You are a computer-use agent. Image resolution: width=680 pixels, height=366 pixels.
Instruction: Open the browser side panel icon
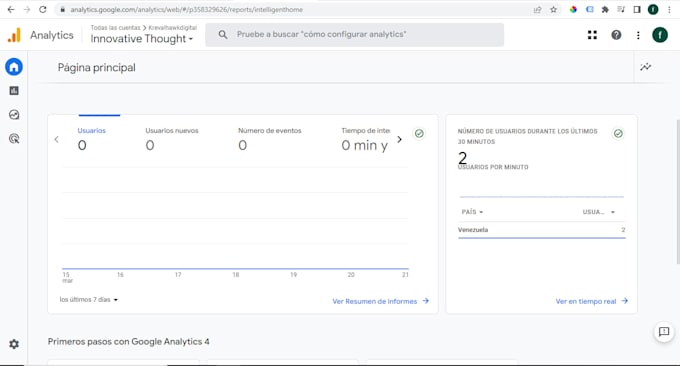tap(637, 10)
